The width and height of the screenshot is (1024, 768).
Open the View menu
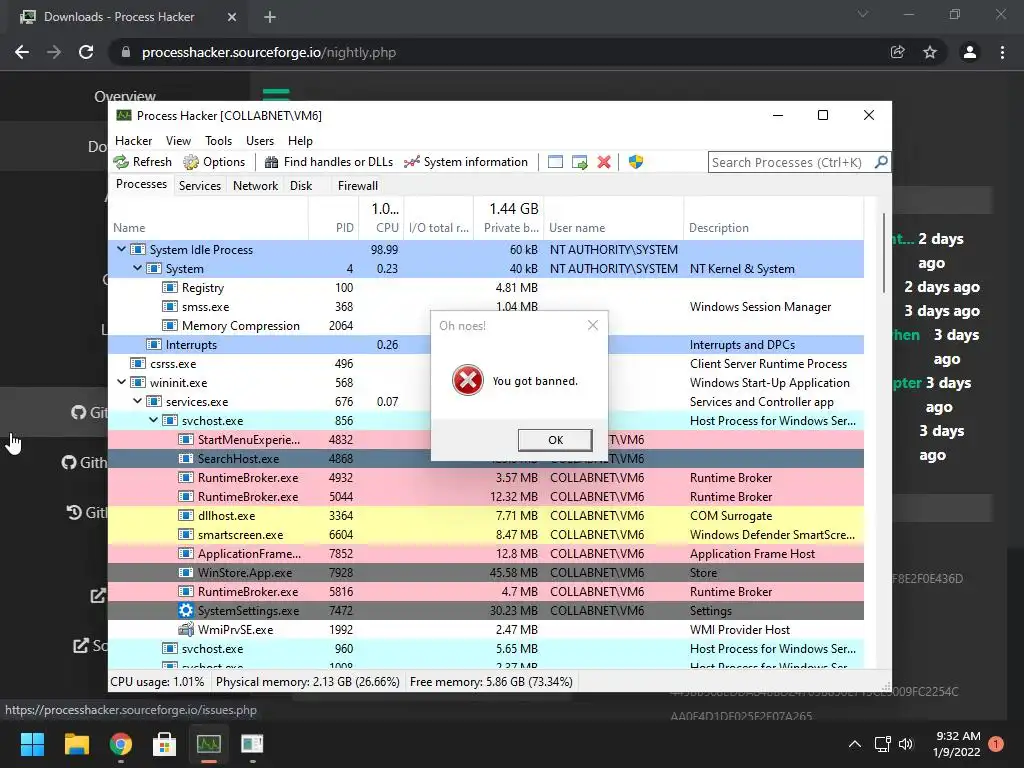click(x=178, y=140)
